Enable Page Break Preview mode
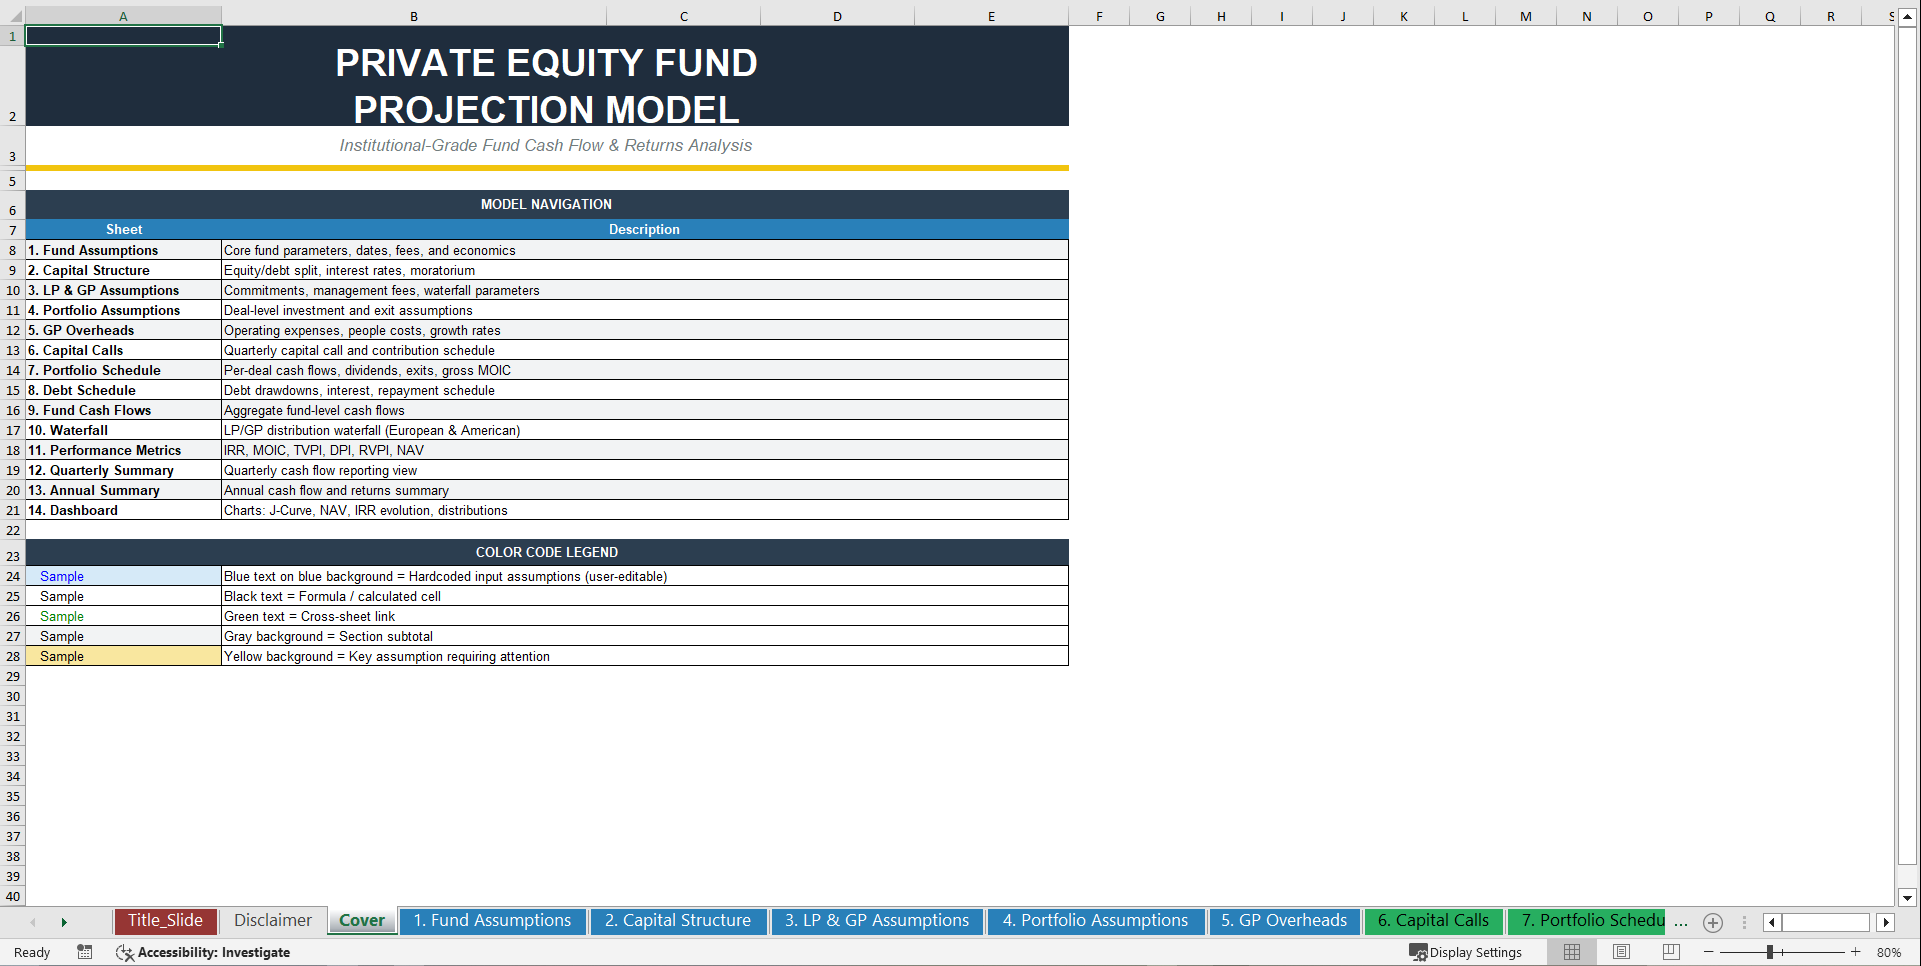The width and height of the screenshot is (1921, 966). 1671,952
